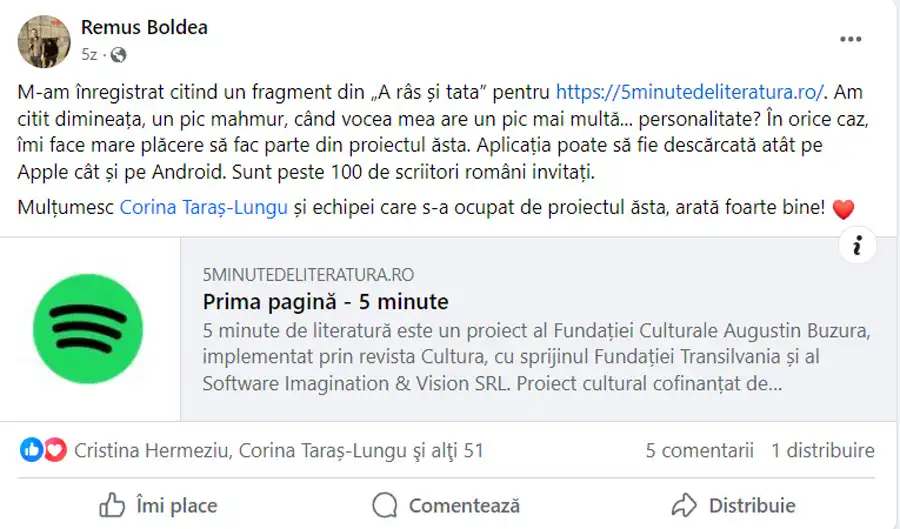Click the blue Like reaction icon
Screen dimensions: 900x529
(x=32, y=450)
